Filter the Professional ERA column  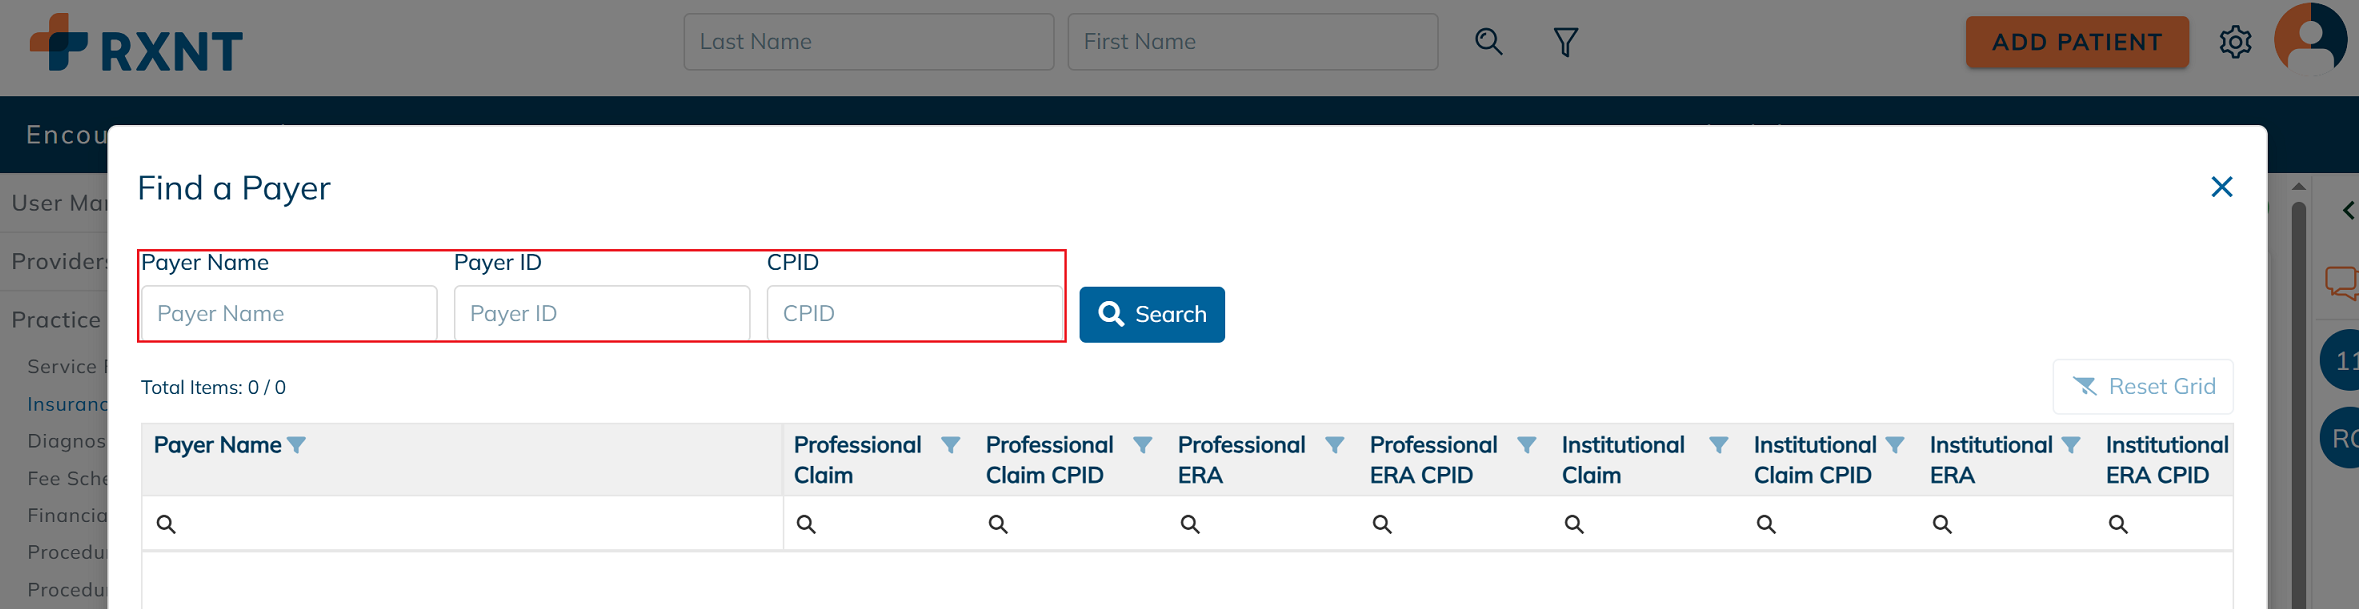point(1334,445)
